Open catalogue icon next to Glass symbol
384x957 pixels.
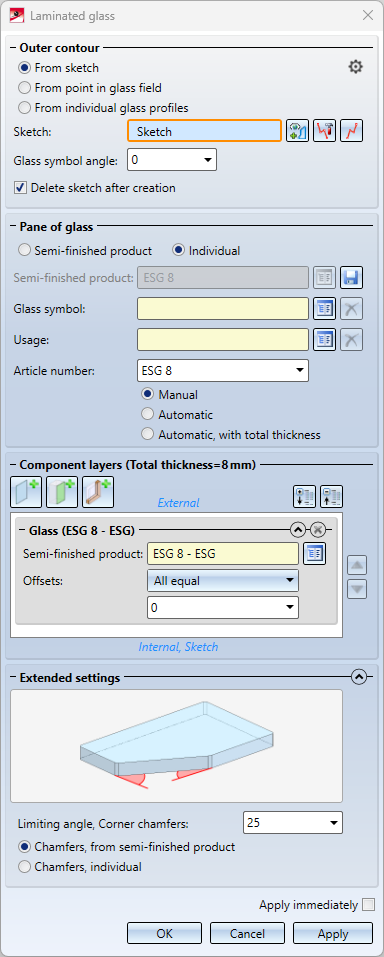tap(325, 309)
